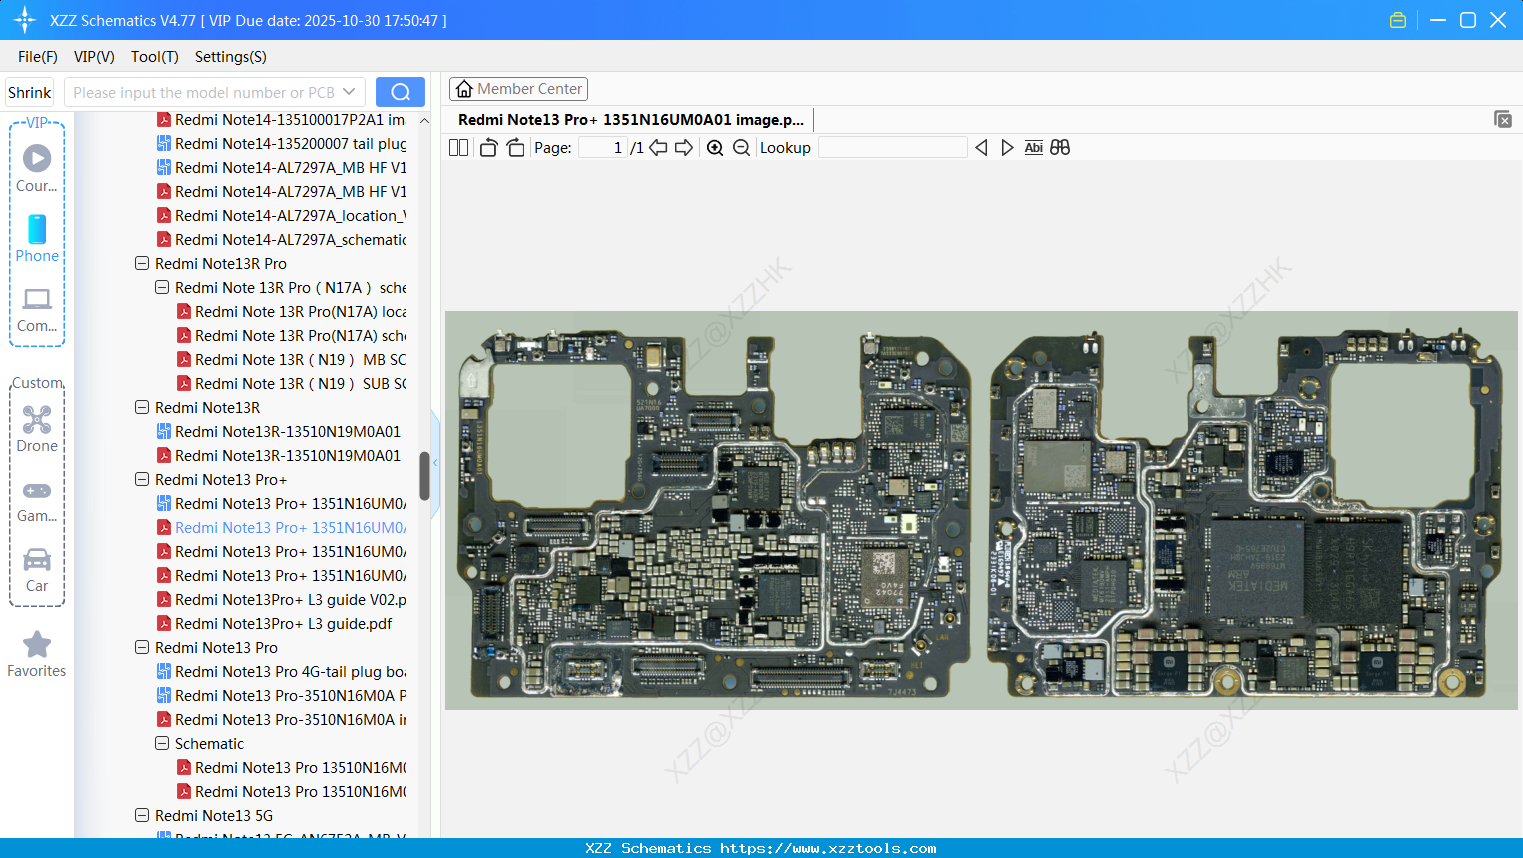Collapse the Redmi Note13 Pro+ folder
This screenshot has width=1523, height=858.
click(x=142, y=480)
